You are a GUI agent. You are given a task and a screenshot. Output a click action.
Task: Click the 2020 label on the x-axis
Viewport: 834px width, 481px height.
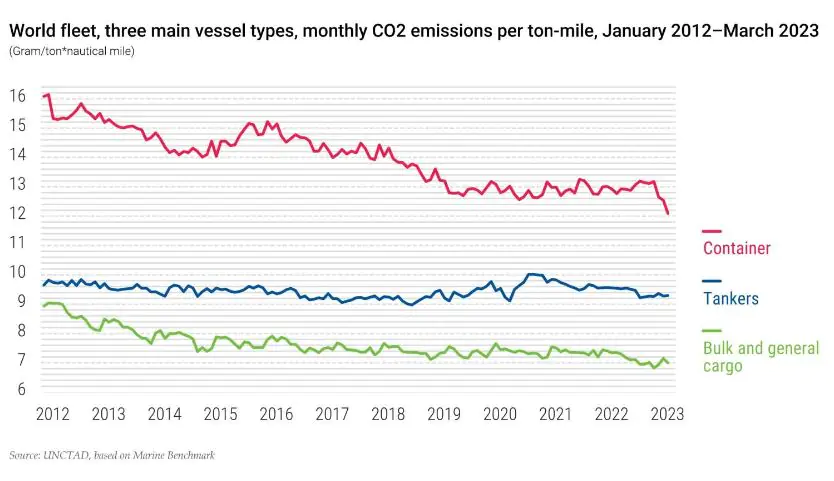(503, 413)
